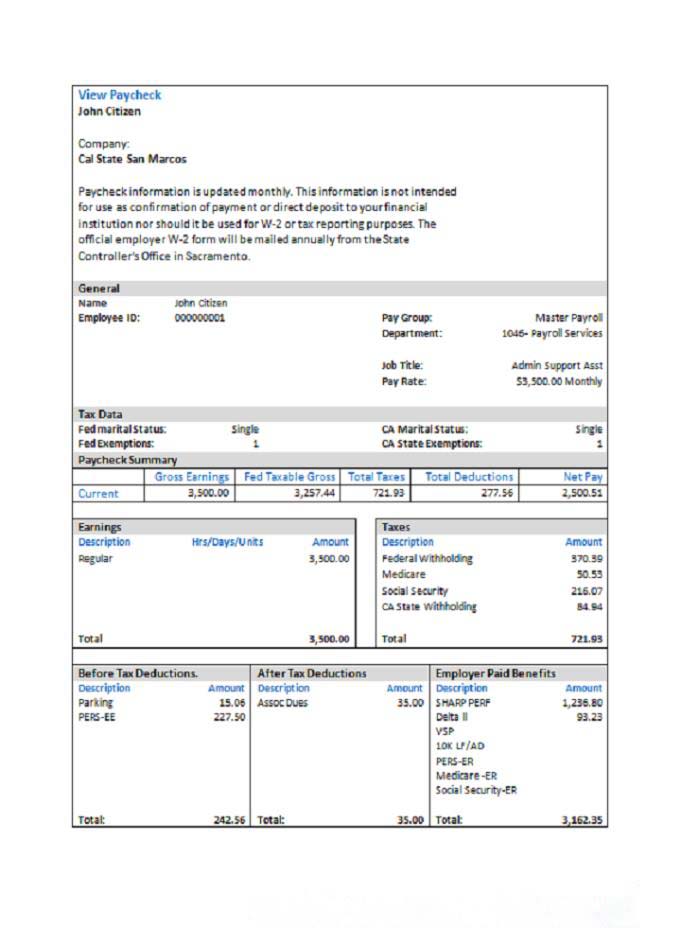Screen dimensions: 681x946
Task: Select the Current row label in Paycheck Summary
Action: pos(98,493)
